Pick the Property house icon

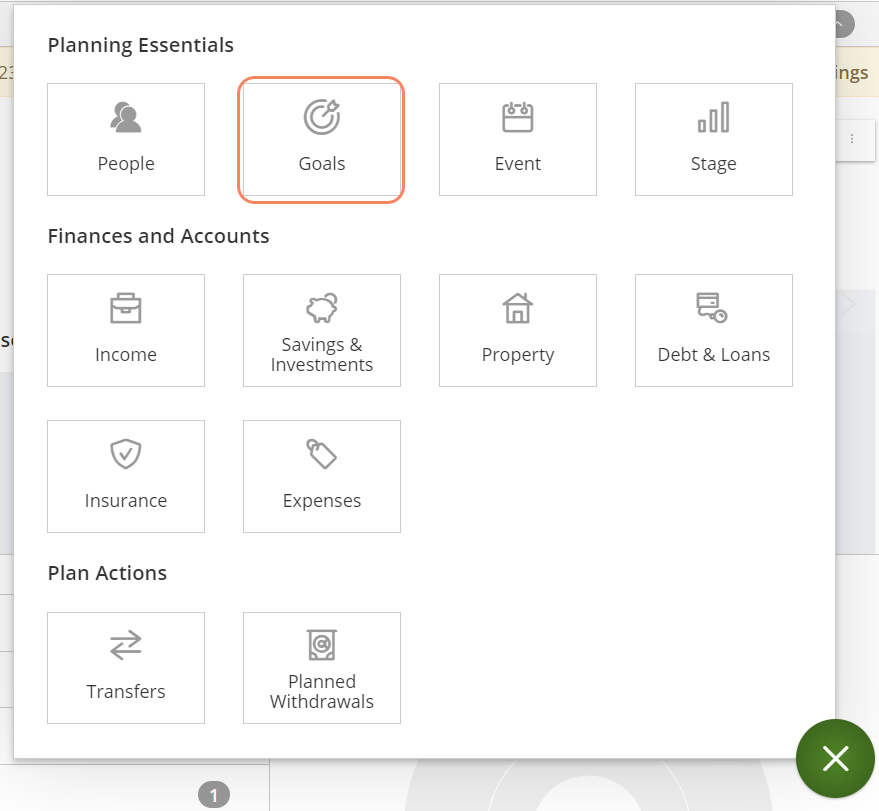coord(518,330)
